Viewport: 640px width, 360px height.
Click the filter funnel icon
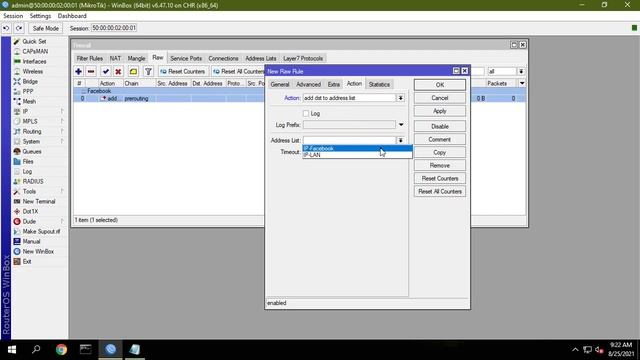tap(148, 71)
